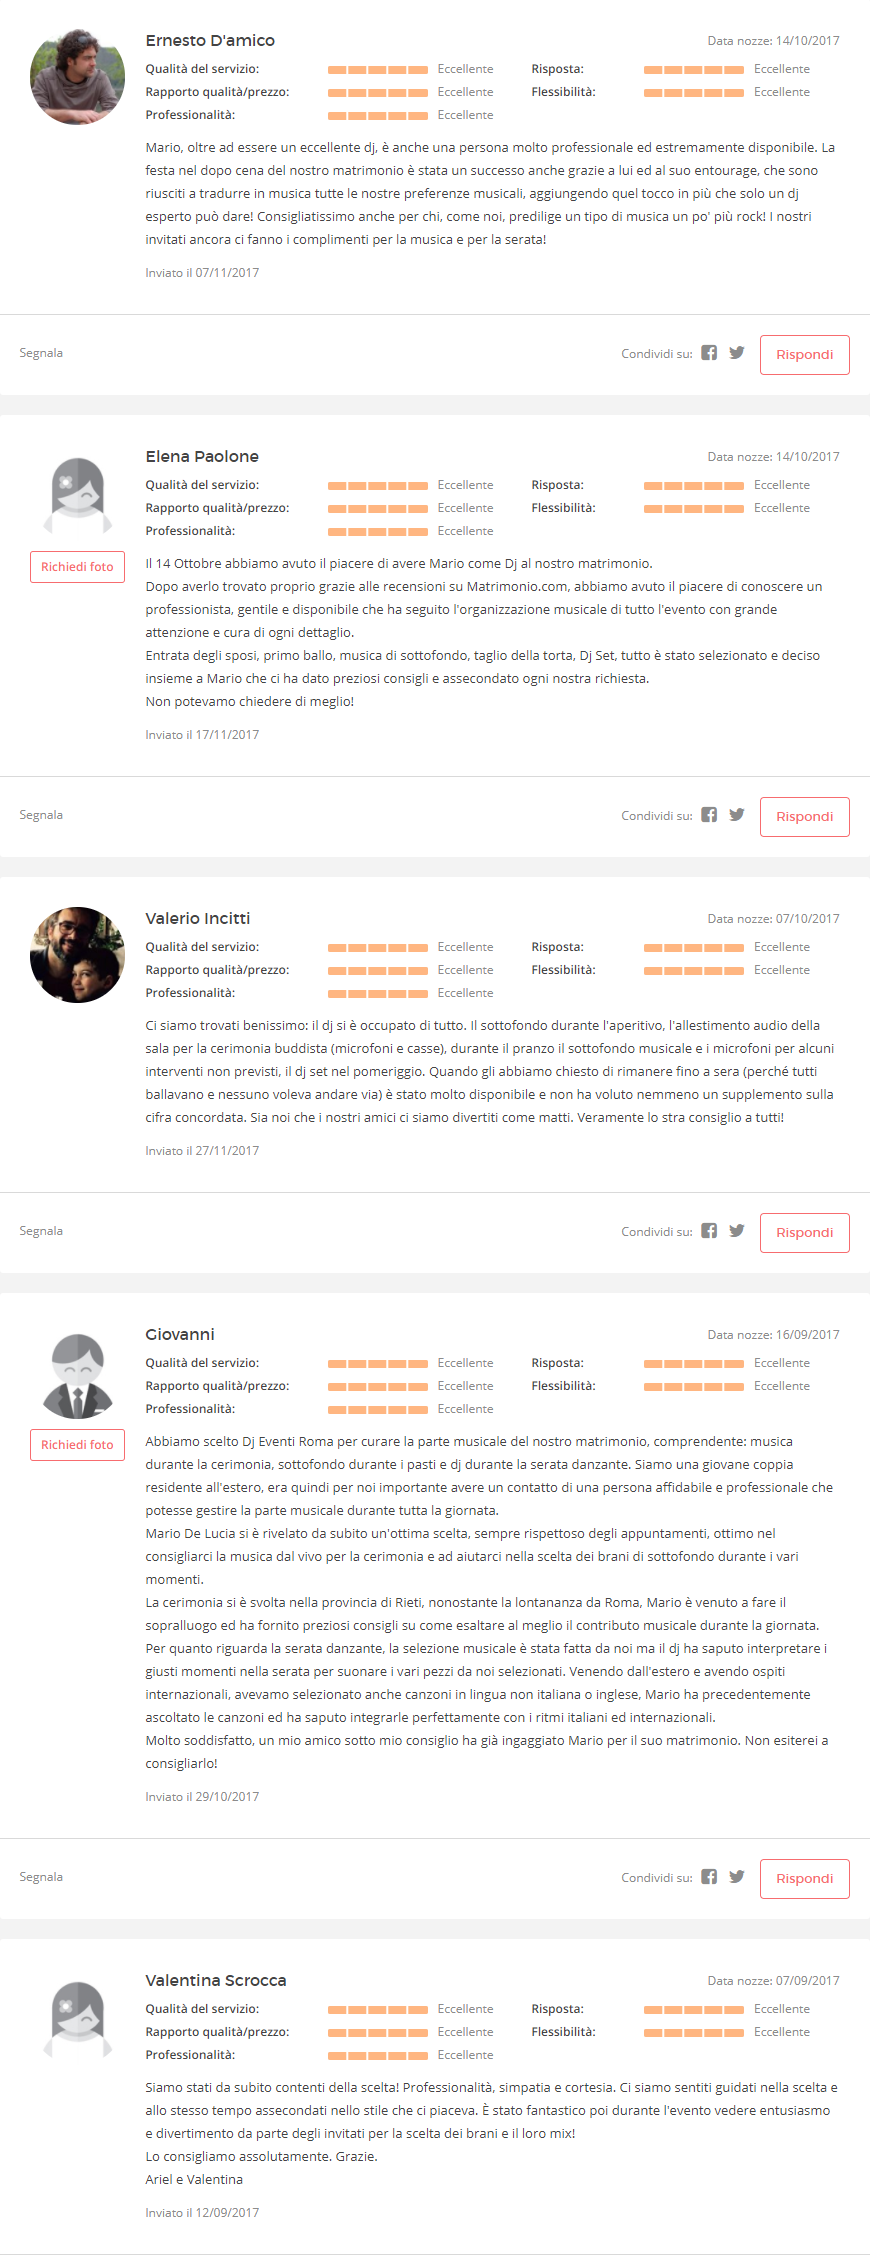Click Richiedi foto under Giovanni's avatar
Image resolution: width=870 pixels, height=2256 pixels.
point(77,1445)
